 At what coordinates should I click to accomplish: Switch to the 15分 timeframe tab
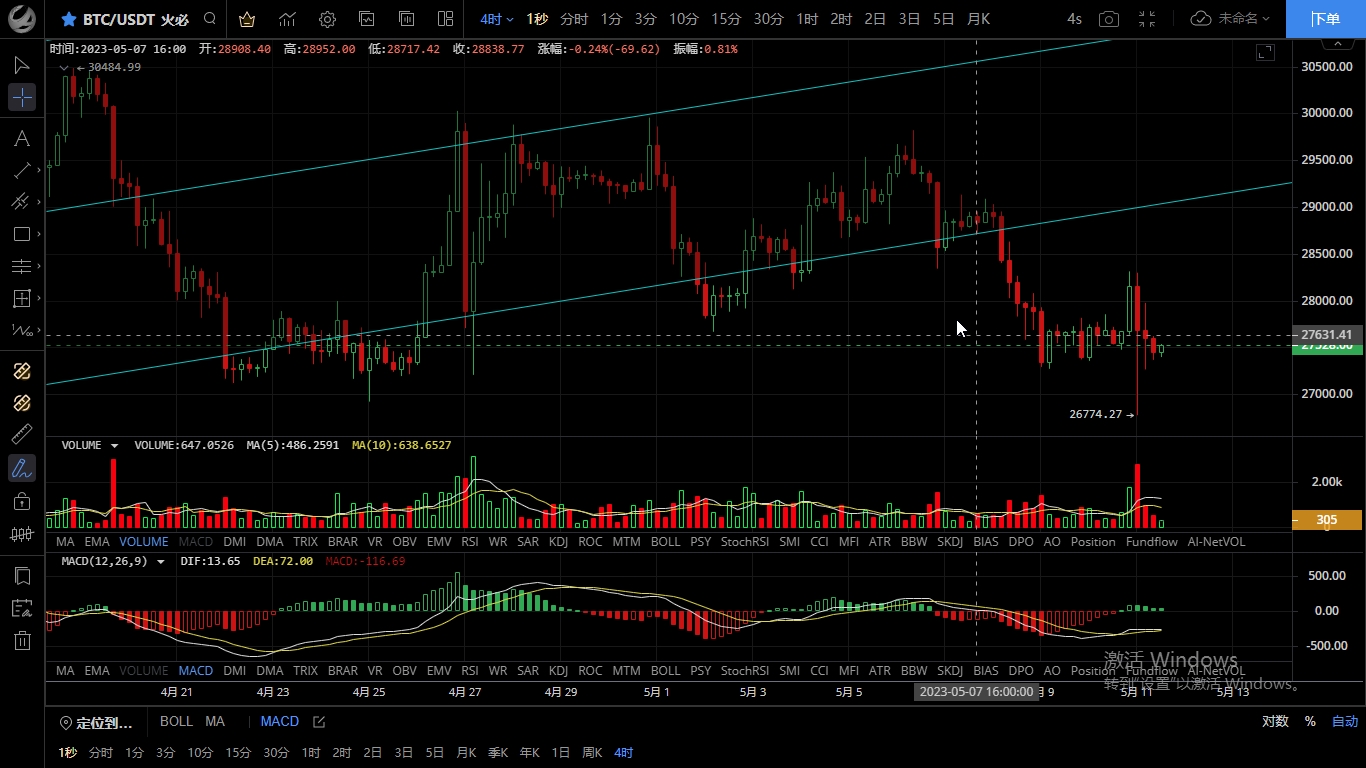pyautogui.click(x=726, y=19)
